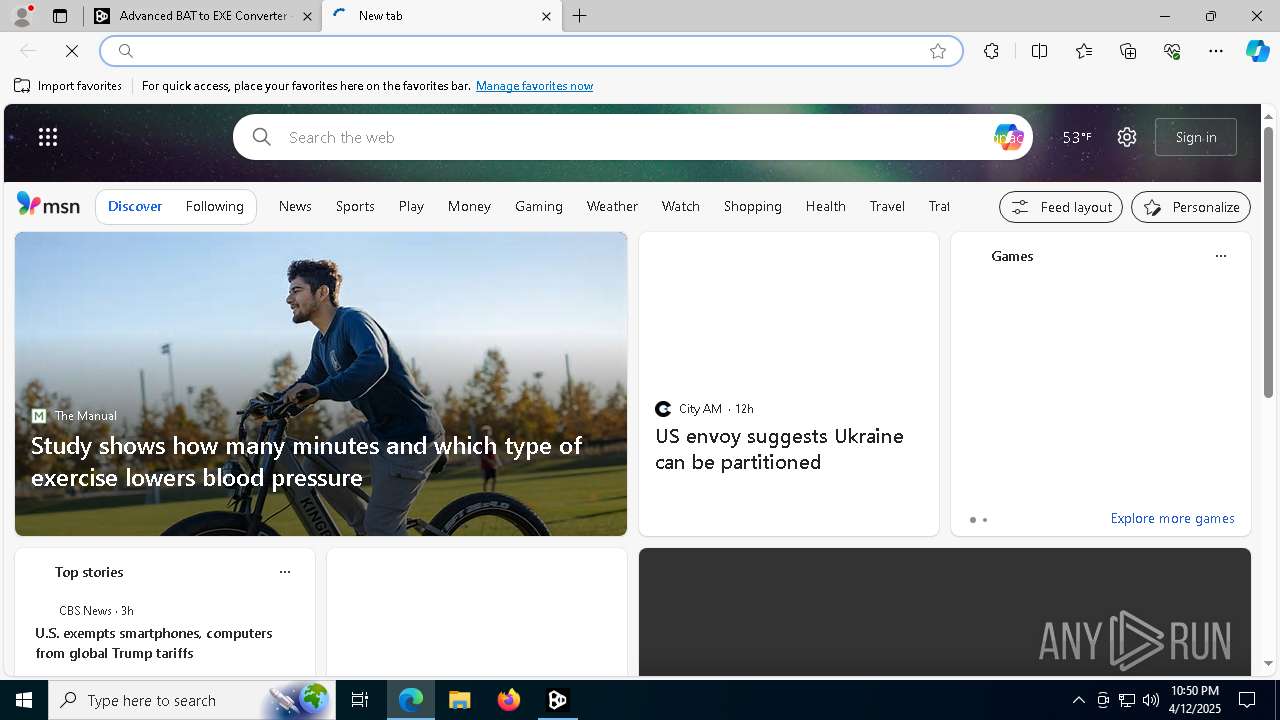Open U.S. exempts smartphones tariff story
Viewport: 1280px width, 720px height.
pyautogui.click(x=154, y=643)
